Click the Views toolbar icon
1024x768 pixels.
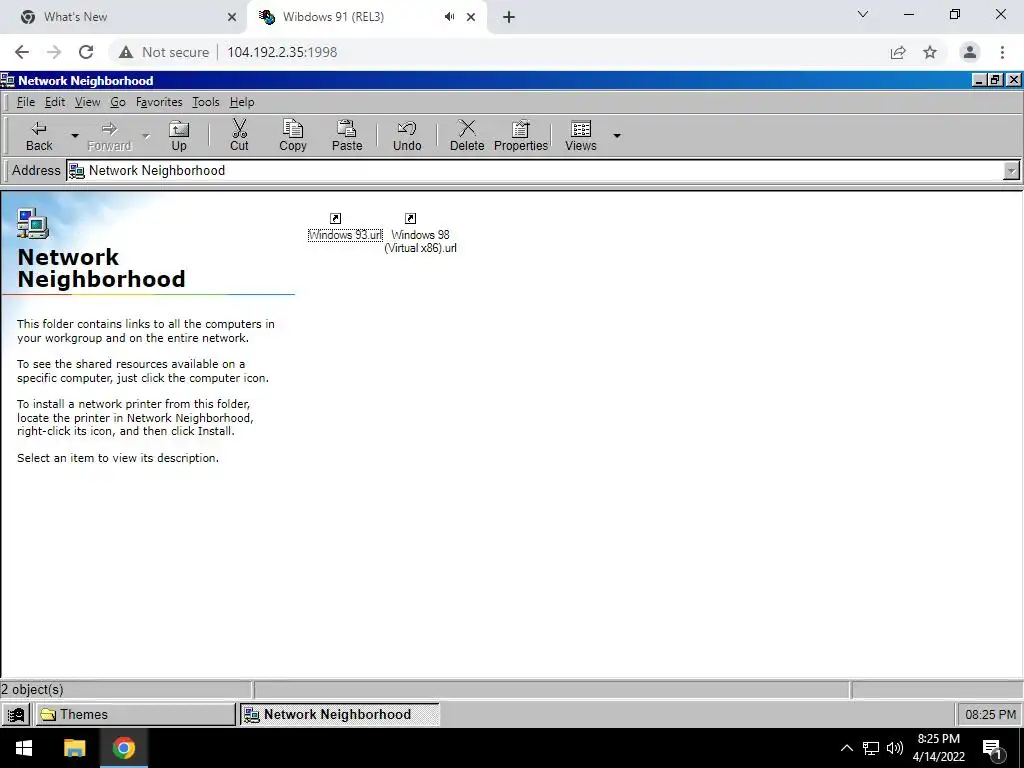pyautogui.click(x=581, y=128)
